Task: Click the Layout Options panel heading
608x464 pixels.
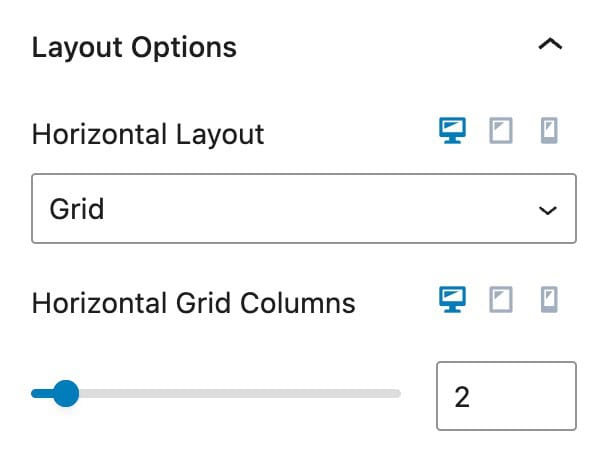Action: click(x=134, y=47)
